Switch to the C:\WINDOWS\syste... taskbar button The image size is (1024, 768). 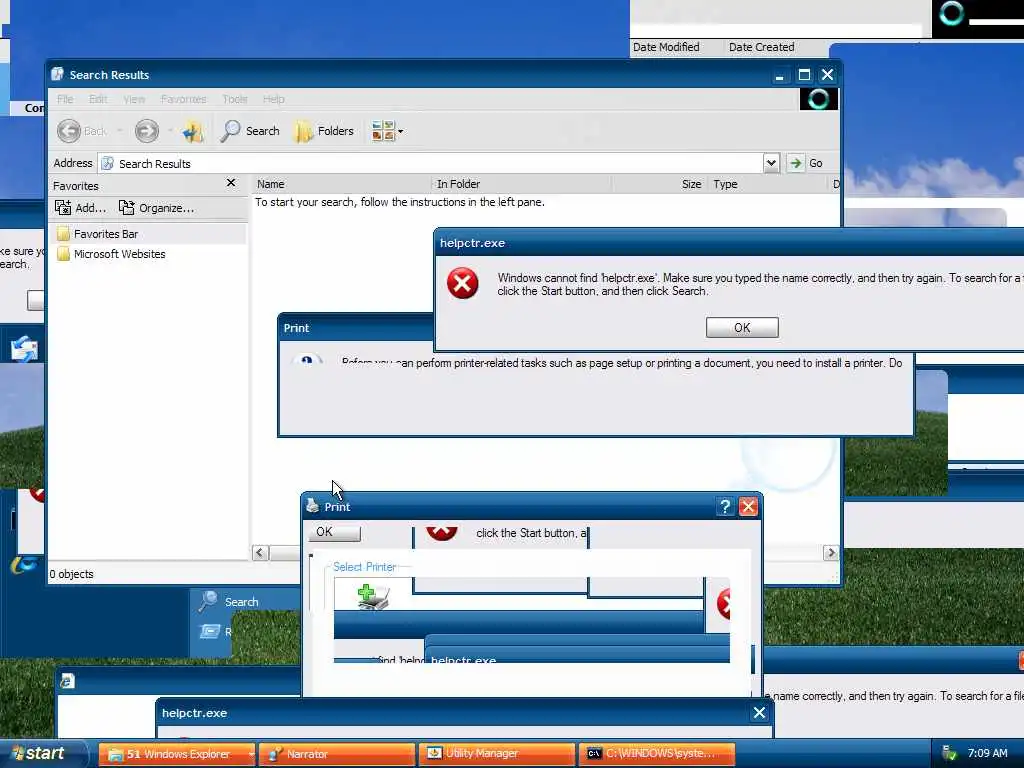657,754
